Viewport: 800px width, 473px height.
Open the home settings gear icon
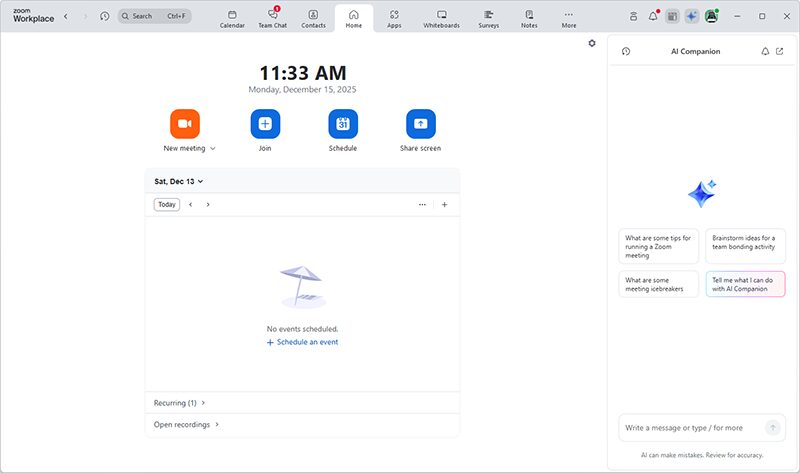pyautogui.click(x=592, y=43)
